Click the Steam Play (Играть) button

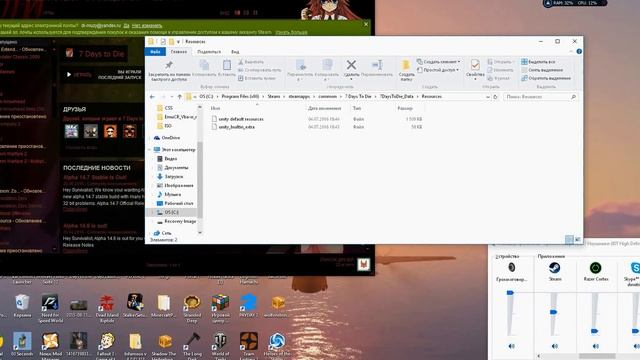(x=79, y=75)
